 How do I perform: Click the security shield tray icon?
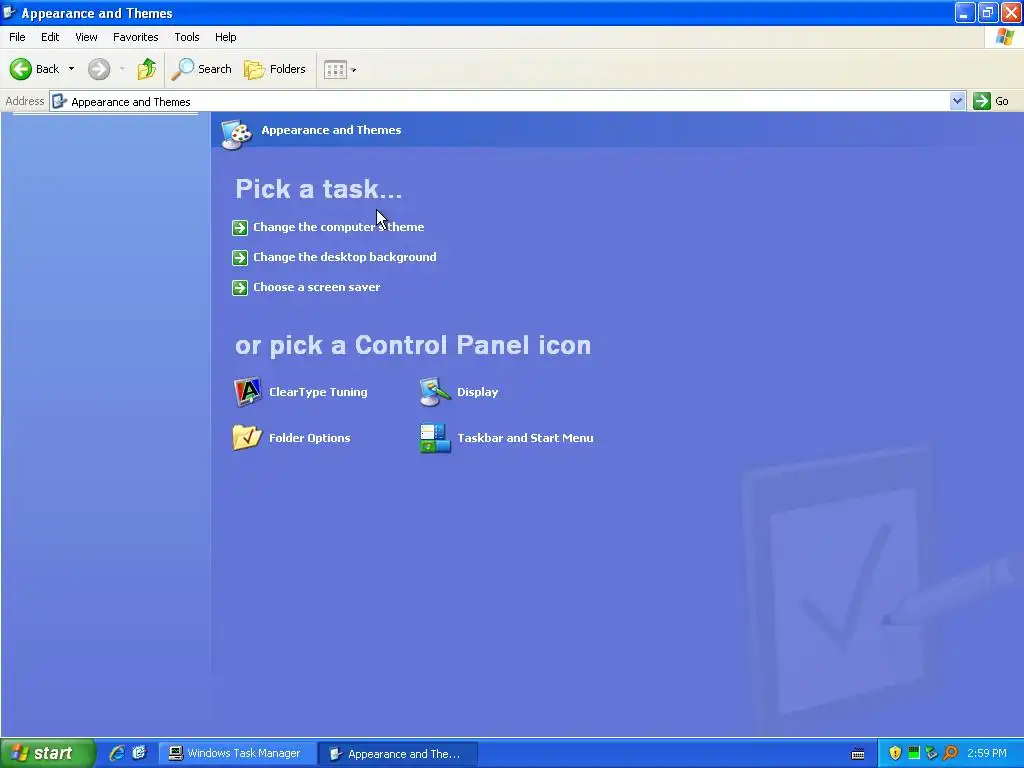[895, 754]
